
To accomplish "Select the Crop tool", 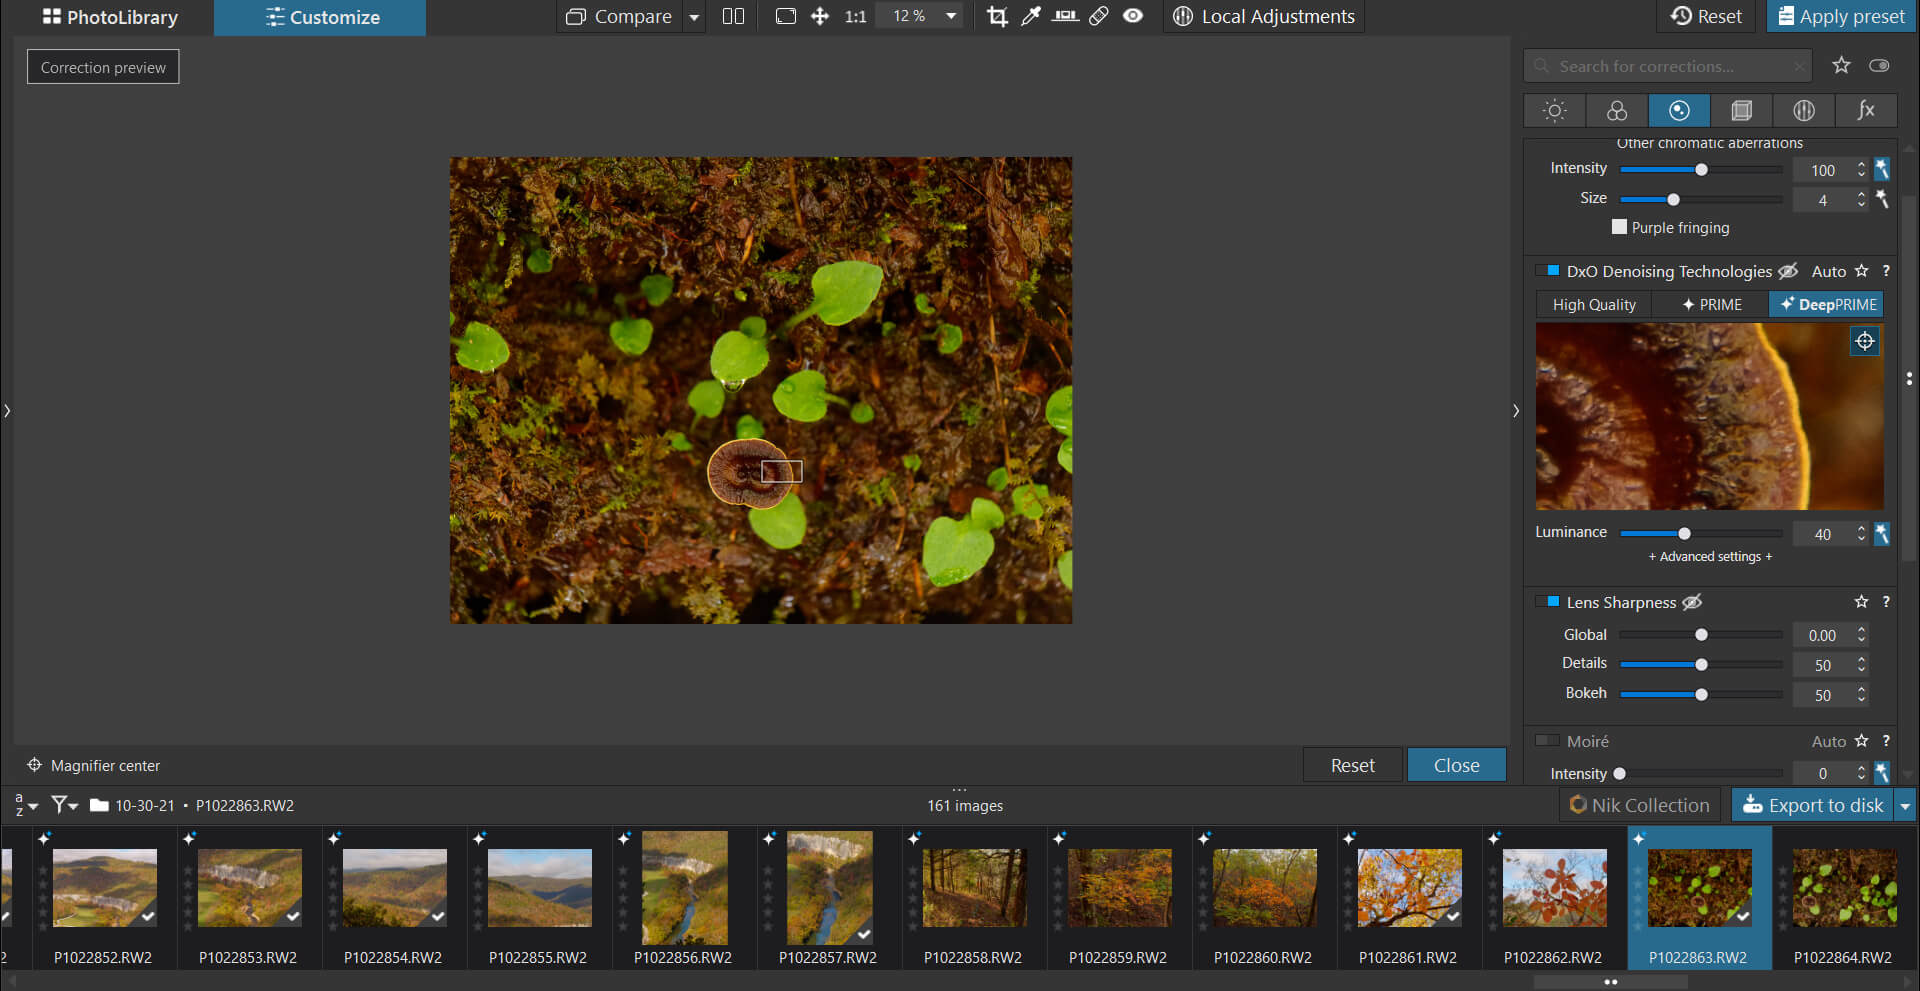I will coord(997,16).
